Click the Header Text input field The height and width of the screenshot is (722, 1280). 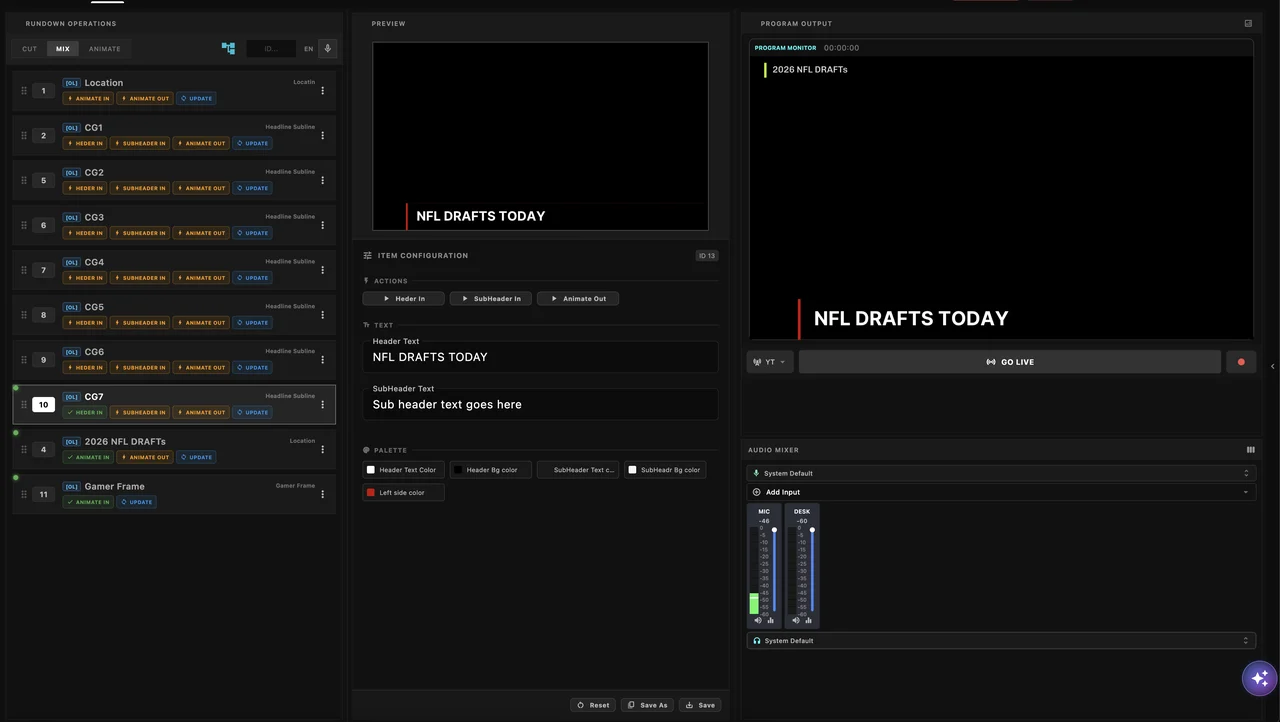[x=540, y=357]
